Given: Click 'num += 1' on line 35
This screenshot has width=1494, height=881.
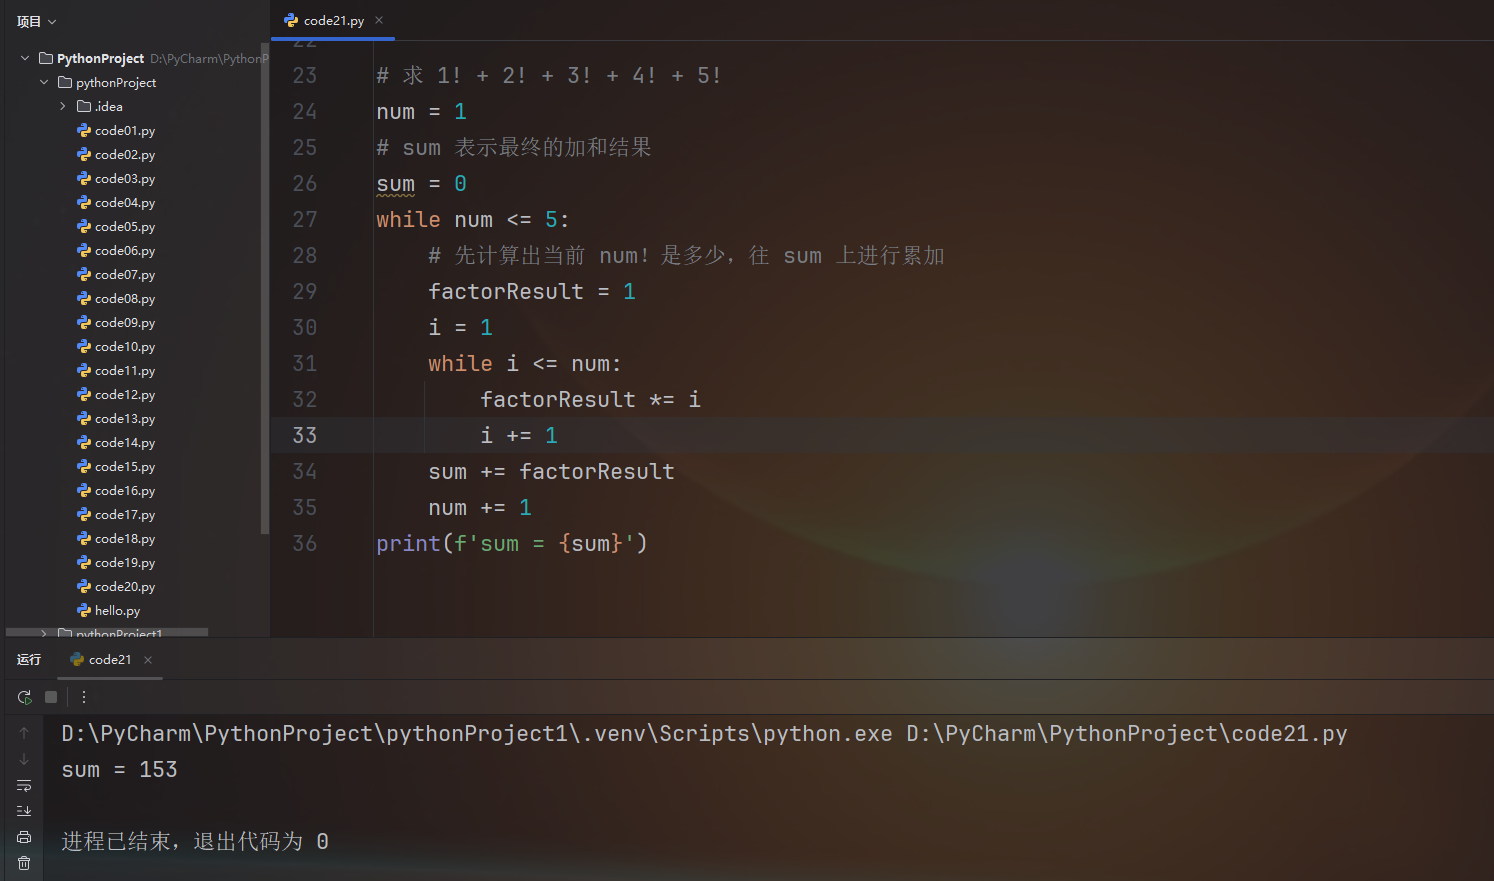Looking at the screenshot, I should tap(480, 507).
